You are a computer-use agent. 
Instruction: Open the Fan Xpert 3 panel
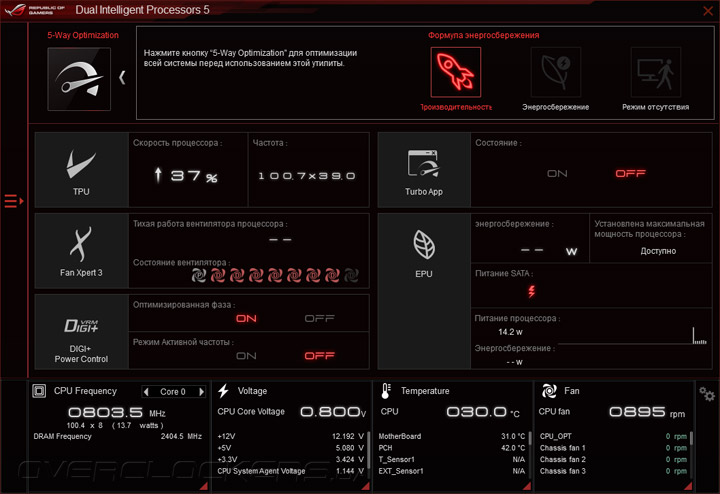click(82, 251)
